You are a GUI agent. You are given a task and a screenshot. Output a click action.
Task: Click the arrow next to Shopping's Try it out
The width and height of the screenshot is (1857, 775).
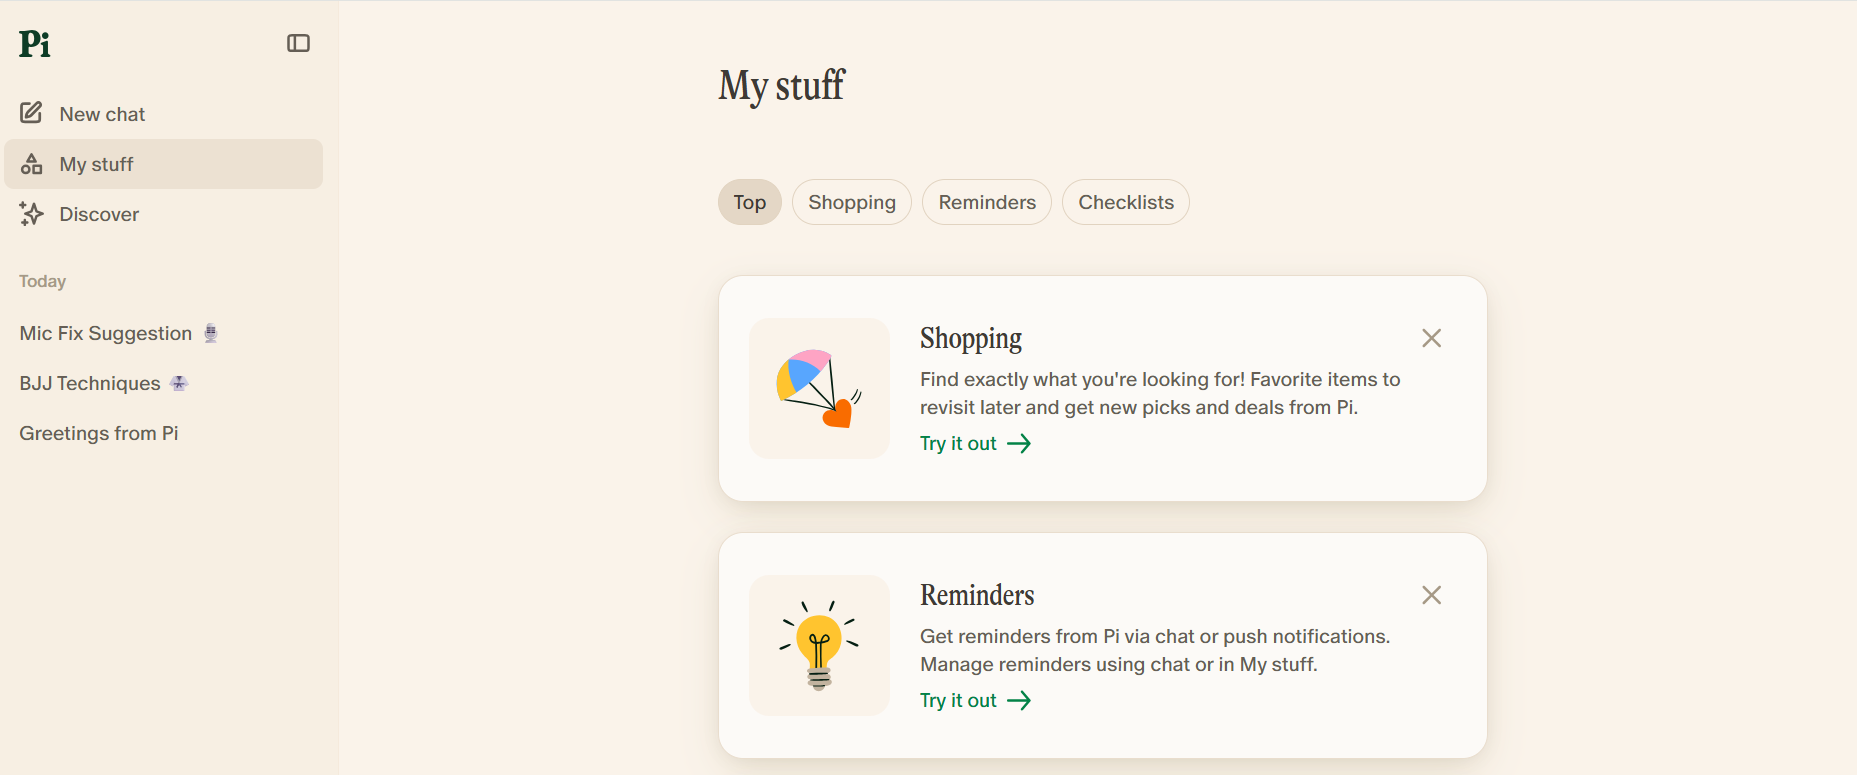coord(1019,443)
